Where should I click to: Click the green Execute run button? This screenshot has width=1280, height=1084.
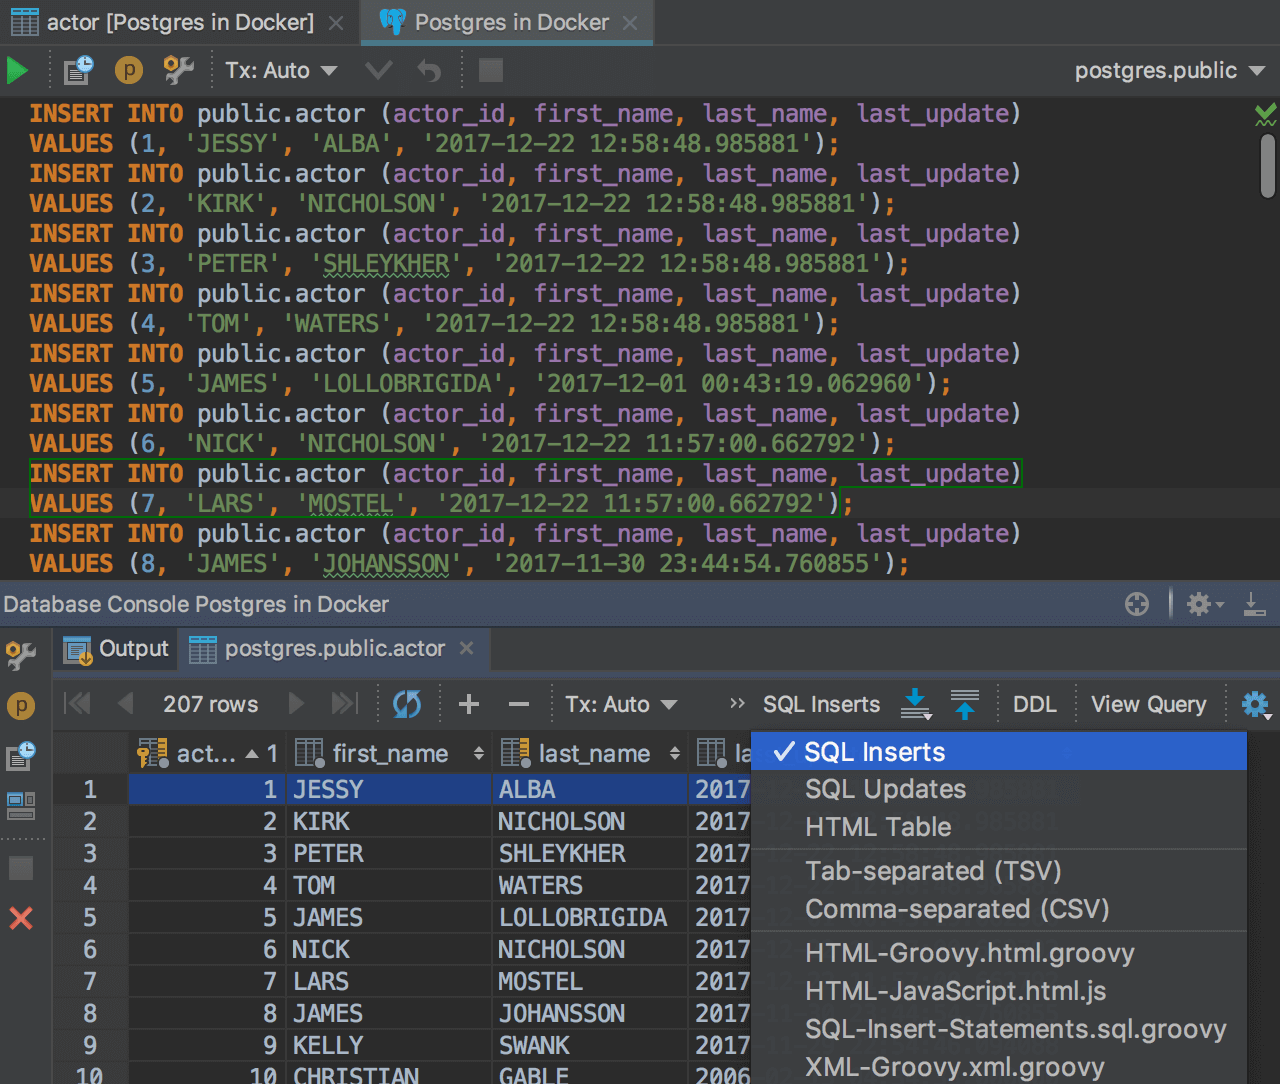[17, 71]
